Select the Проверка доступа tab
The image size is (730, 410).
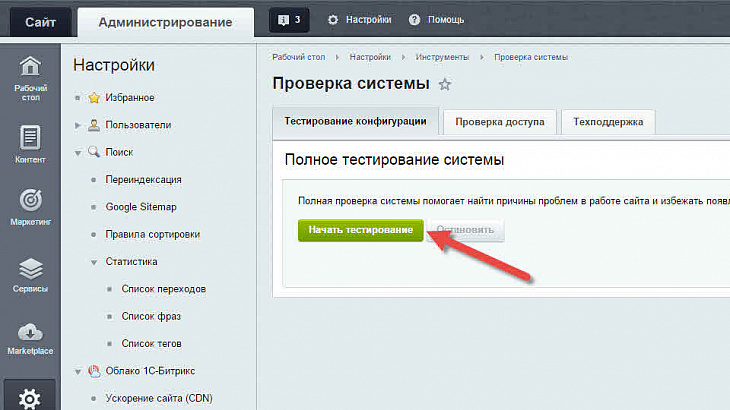[500, 122]
